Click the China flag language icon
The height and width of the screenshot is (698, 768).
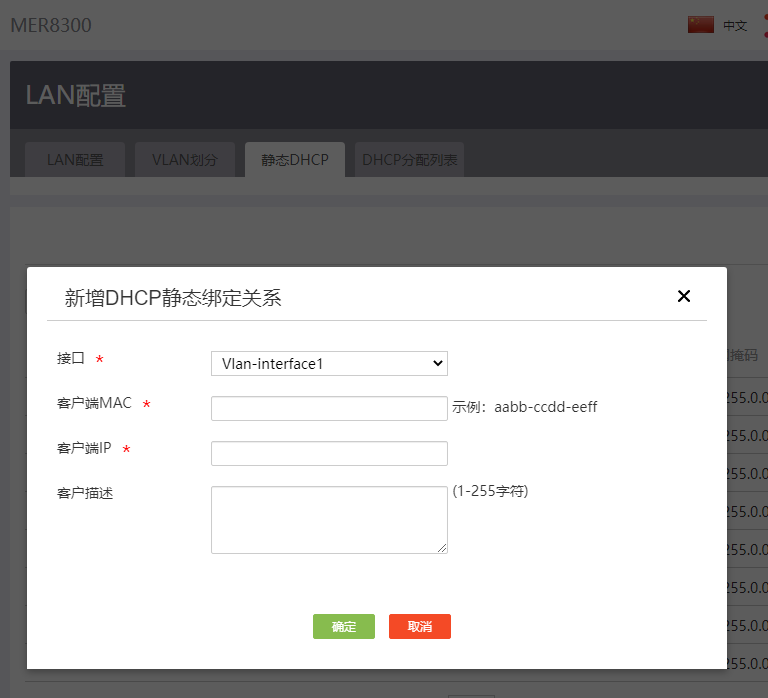pos(700,25)
